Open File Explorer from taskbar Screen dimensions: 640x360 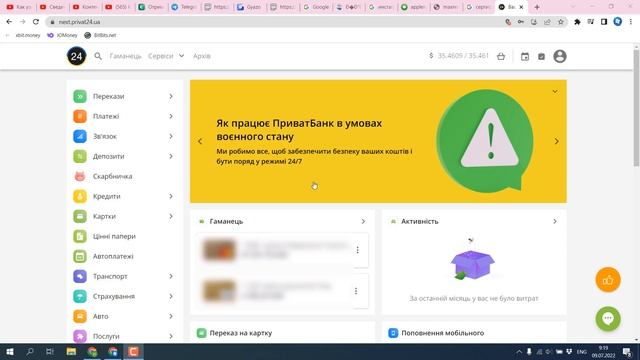coord(71,351)
